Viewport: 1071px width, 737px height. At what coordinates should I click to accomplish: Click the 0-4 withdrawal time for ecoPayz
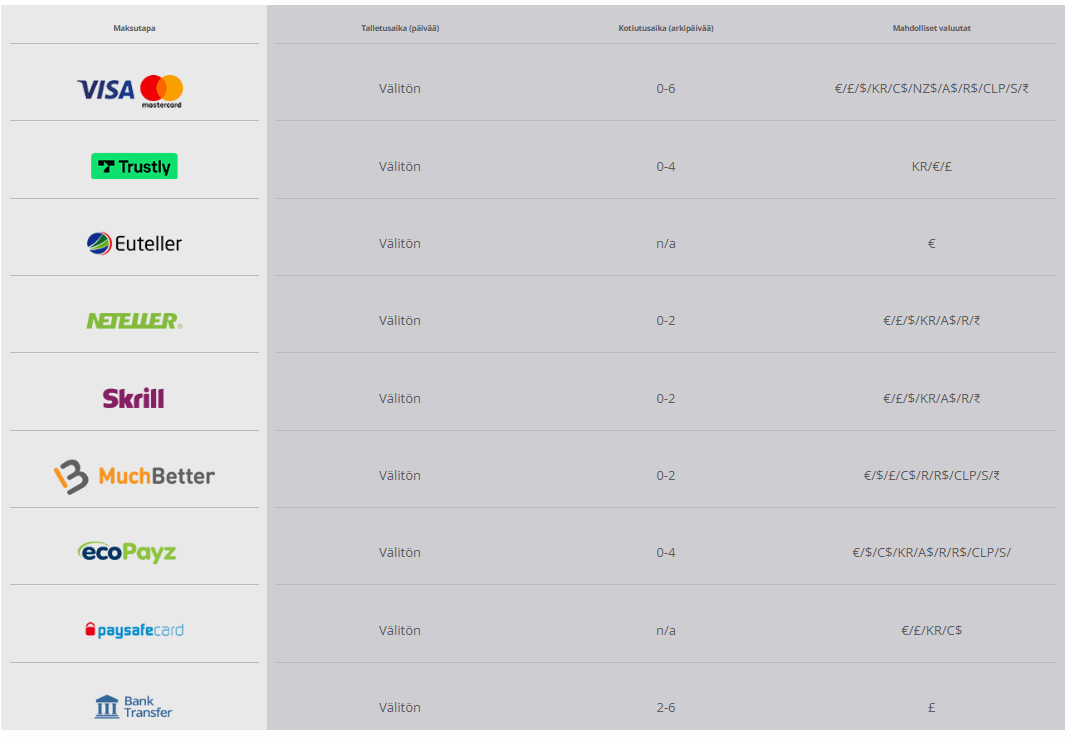coord(666,552)
